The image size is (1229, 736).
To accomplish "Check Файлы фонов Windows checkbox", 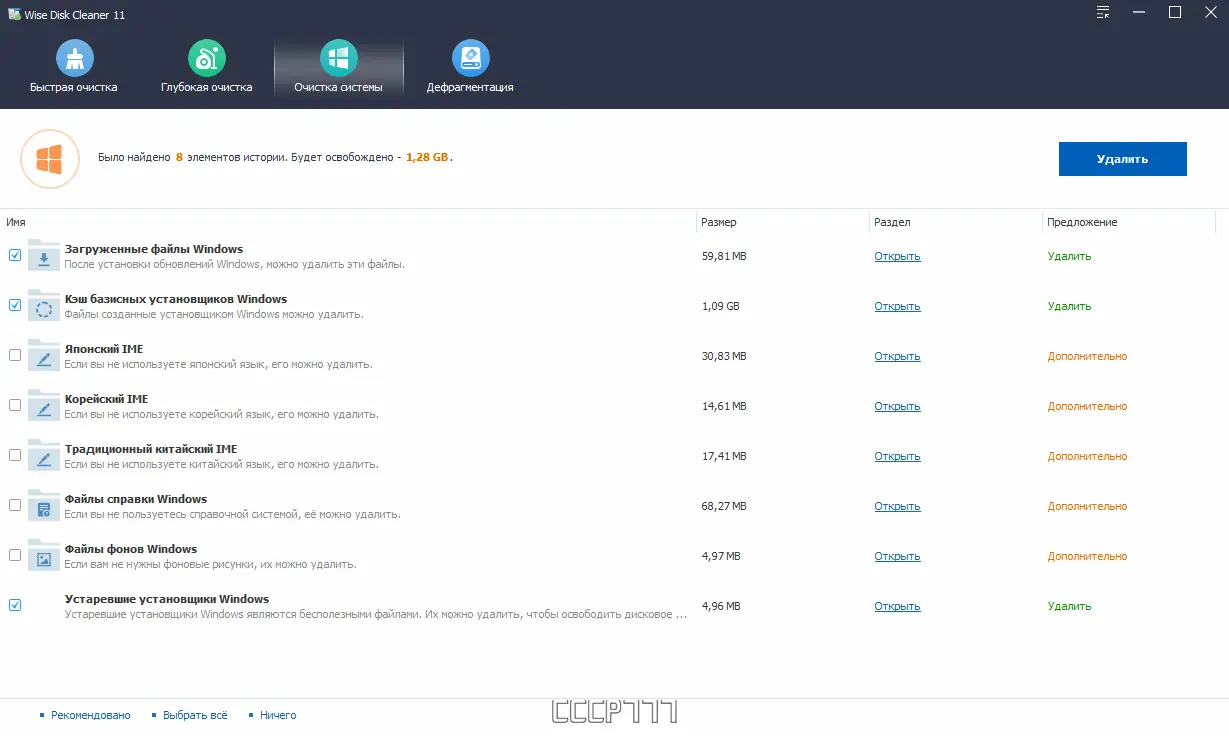I will [15, 555].
